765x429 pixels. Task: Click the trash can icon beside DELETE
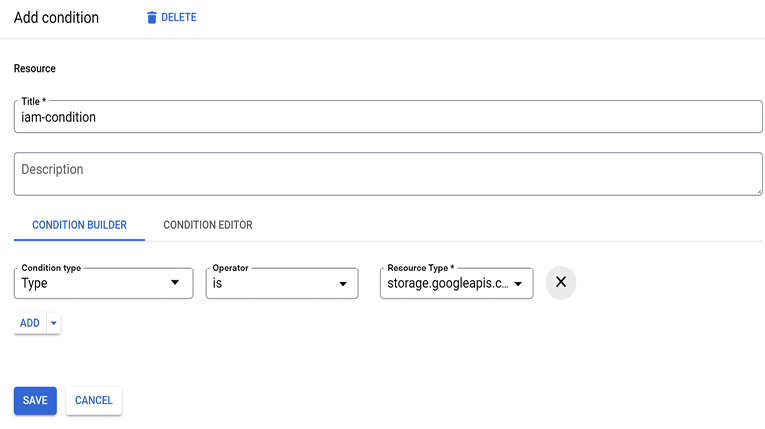[152, 18]
